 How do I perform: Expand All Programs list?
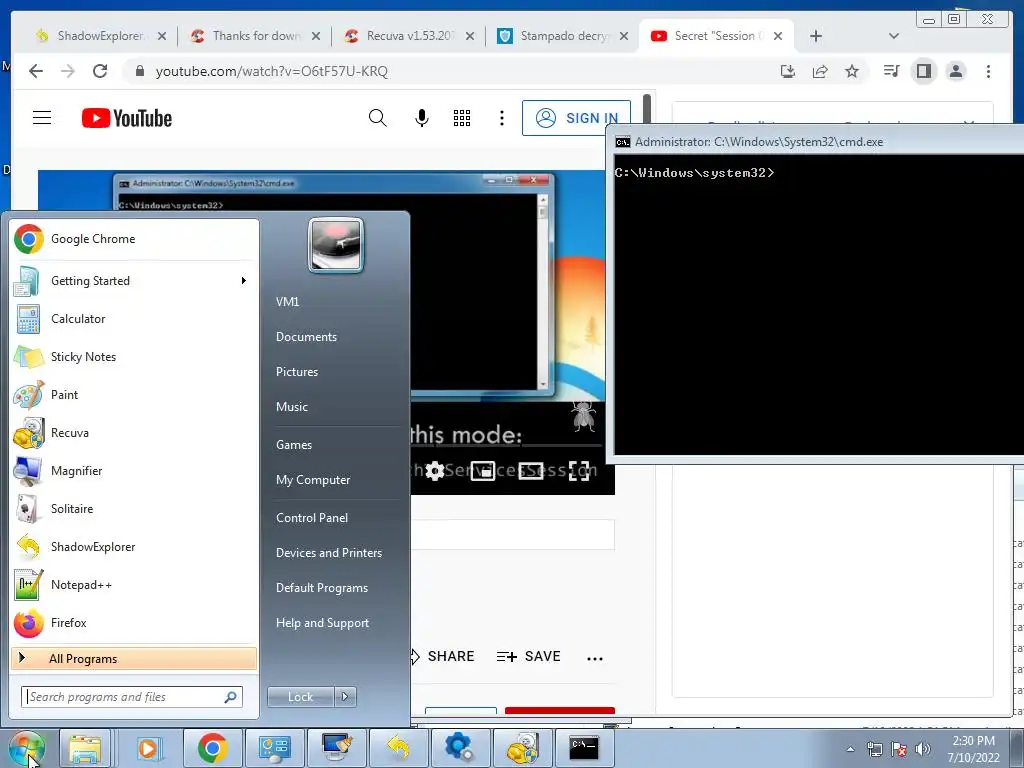pos(134,658)
